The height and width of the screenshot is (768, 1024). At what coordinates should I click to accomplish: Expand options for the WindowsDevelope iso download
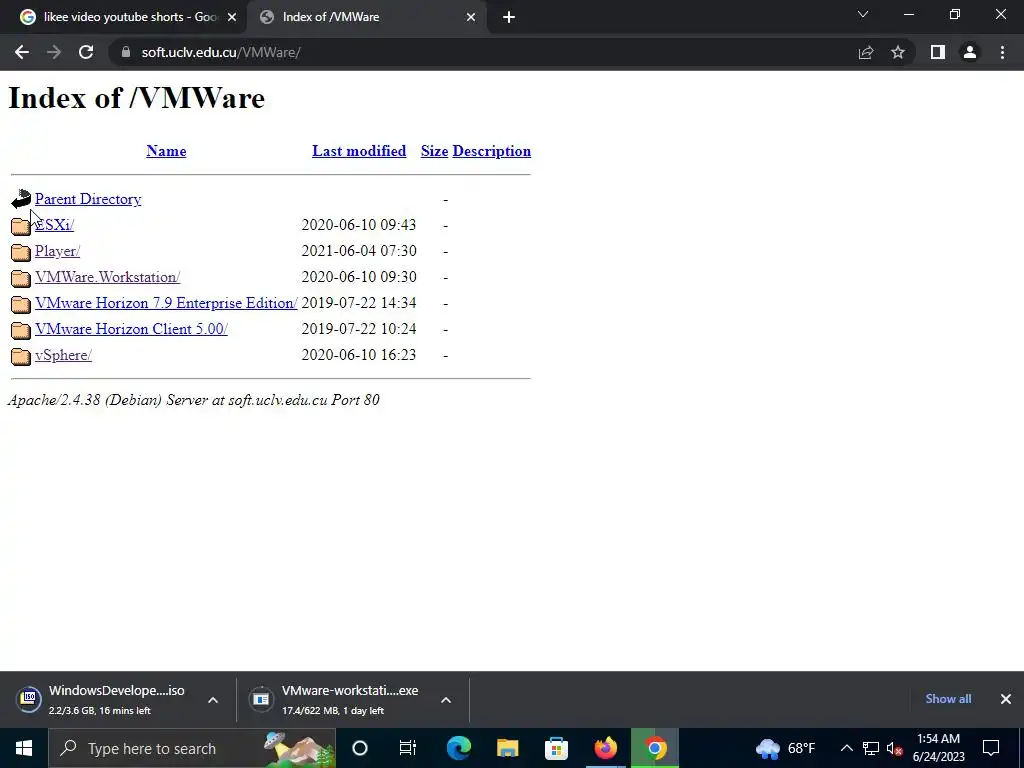click(213, 700)
